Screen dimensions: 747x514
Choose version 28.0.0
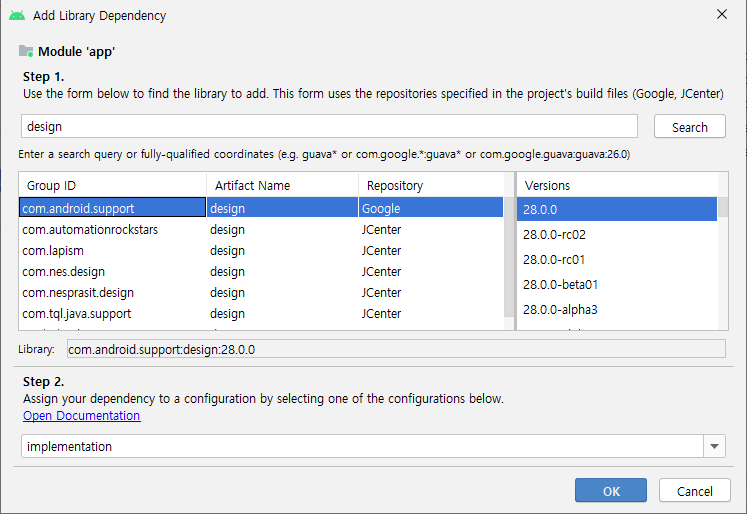coord(617,209)
